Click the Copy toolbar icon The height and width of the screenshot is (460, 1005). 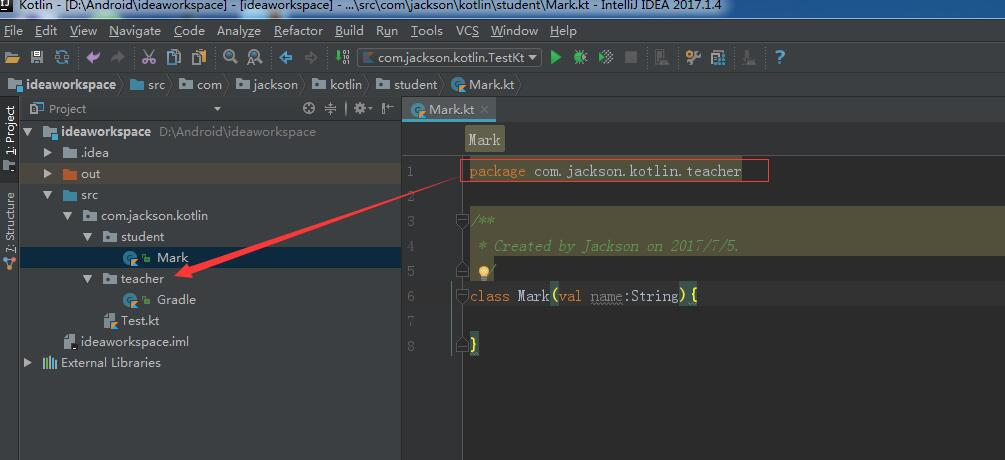point(174,58)
